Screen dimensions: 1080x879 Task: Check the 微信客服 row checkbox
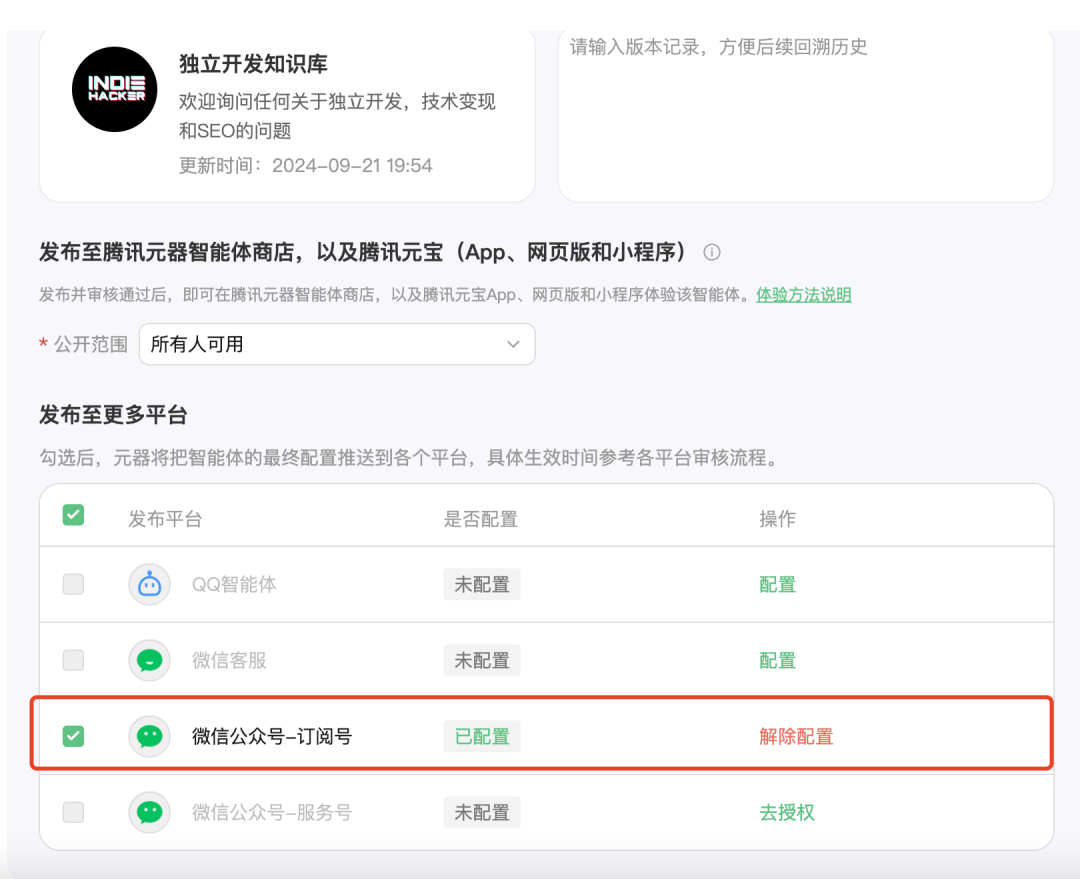click(73, 660)
